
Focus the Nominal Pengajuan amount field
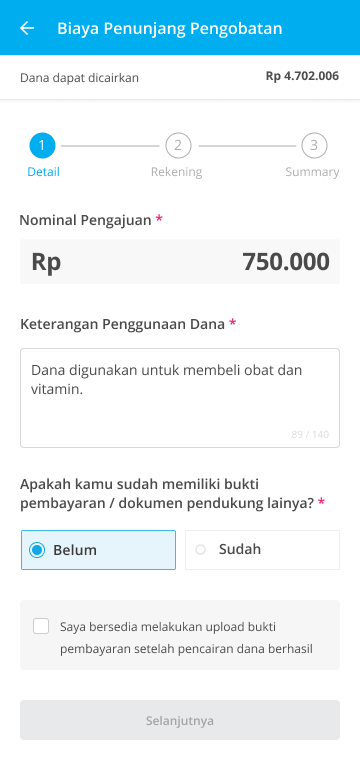coord(180,261)
